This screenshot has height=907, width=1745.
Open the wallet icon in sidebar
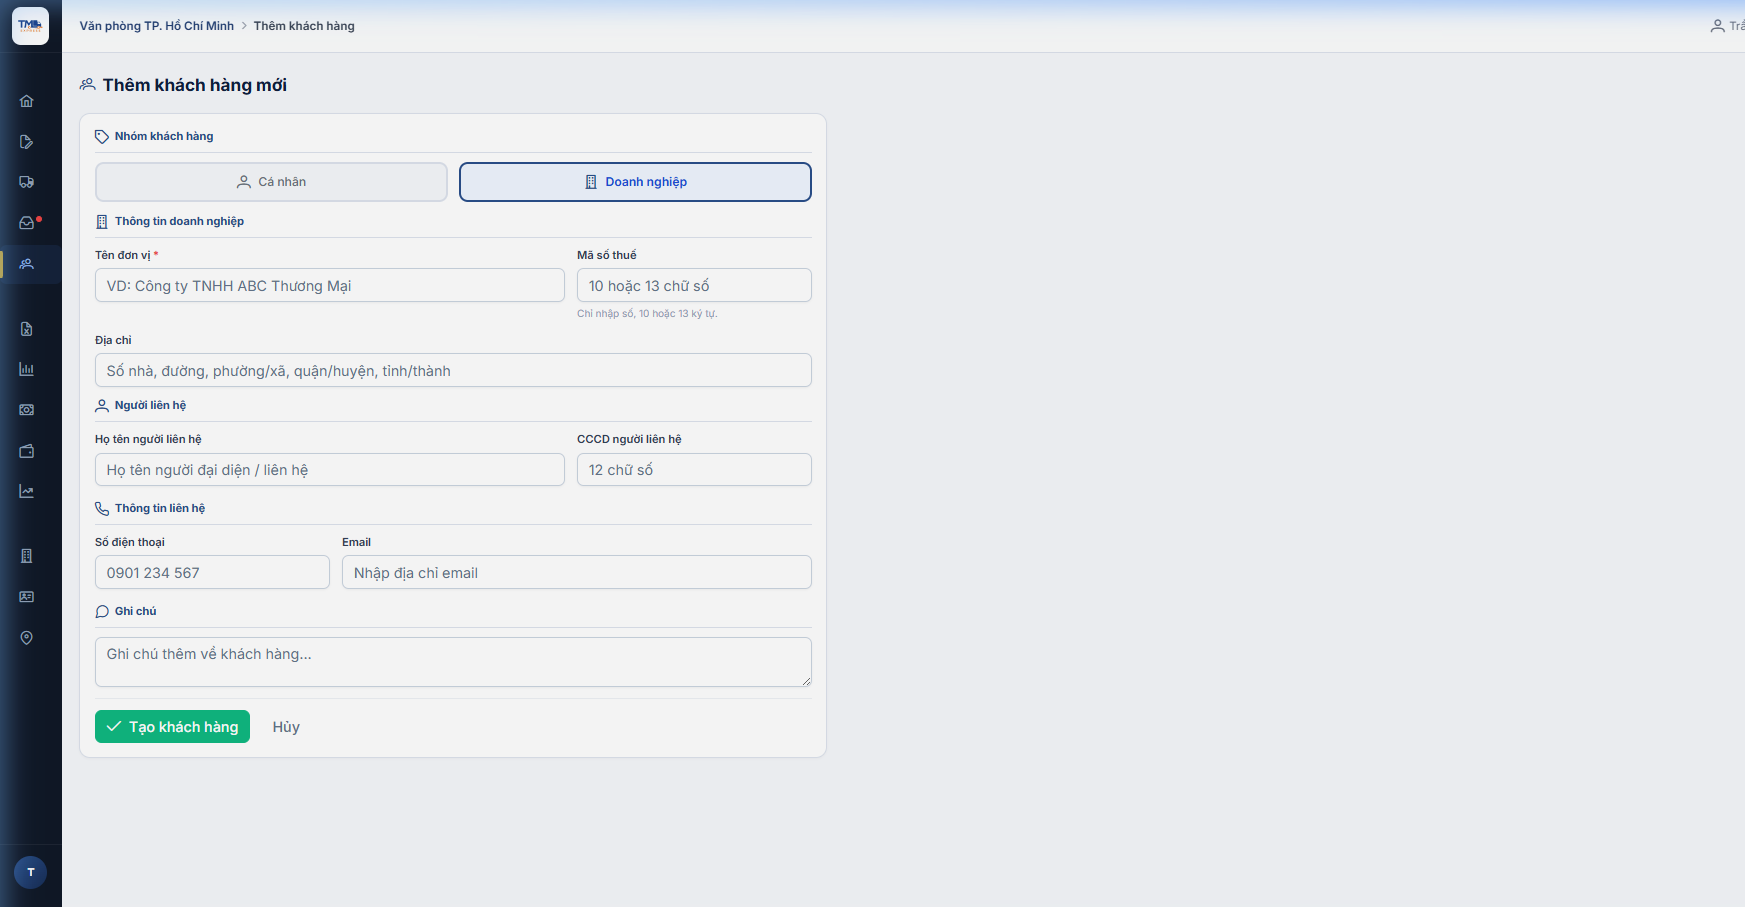click(27, 451)
